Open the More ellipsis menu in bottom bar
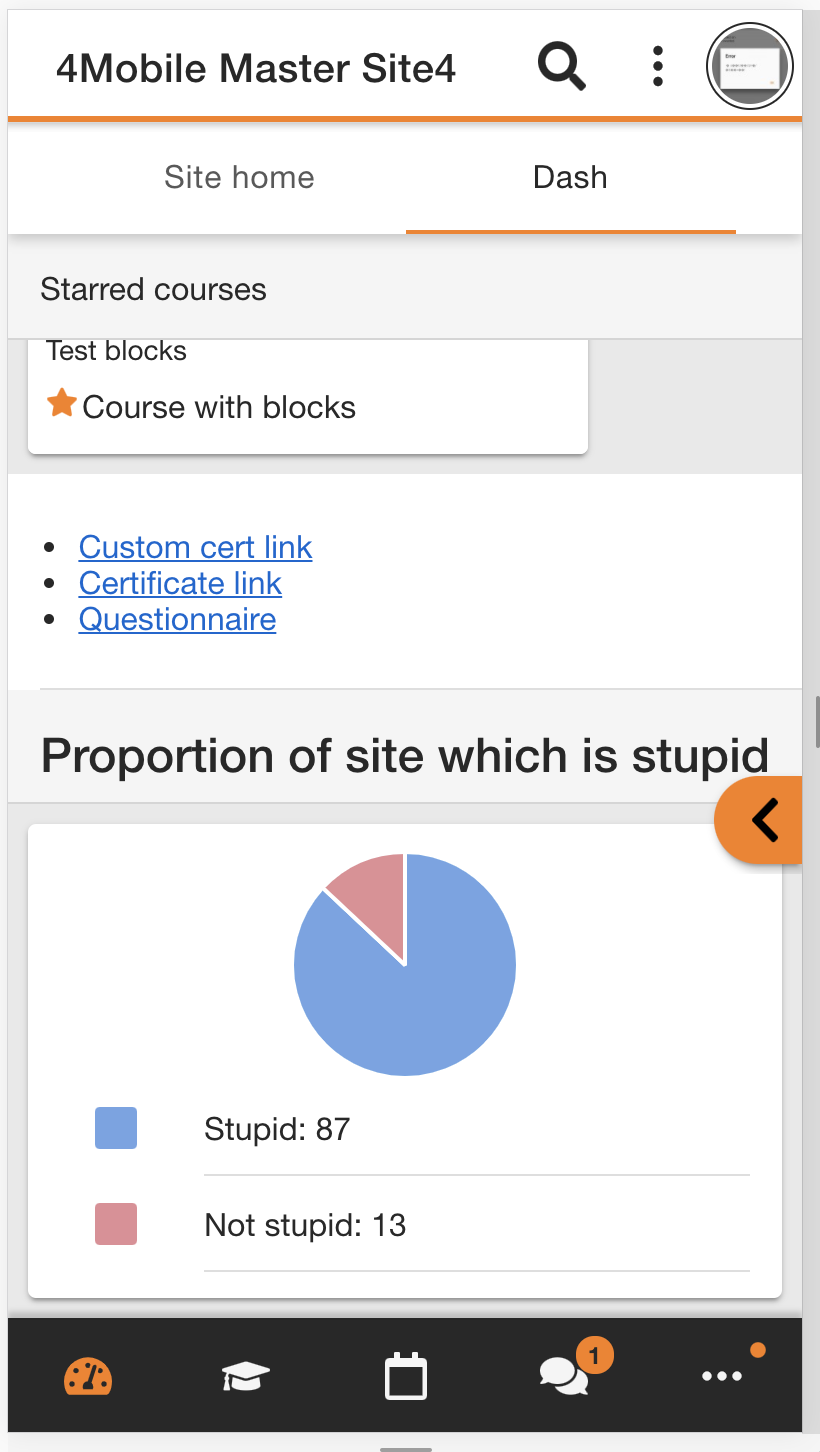The width and height of the screenshot is (820, 1452). [x=722, y=1376]
